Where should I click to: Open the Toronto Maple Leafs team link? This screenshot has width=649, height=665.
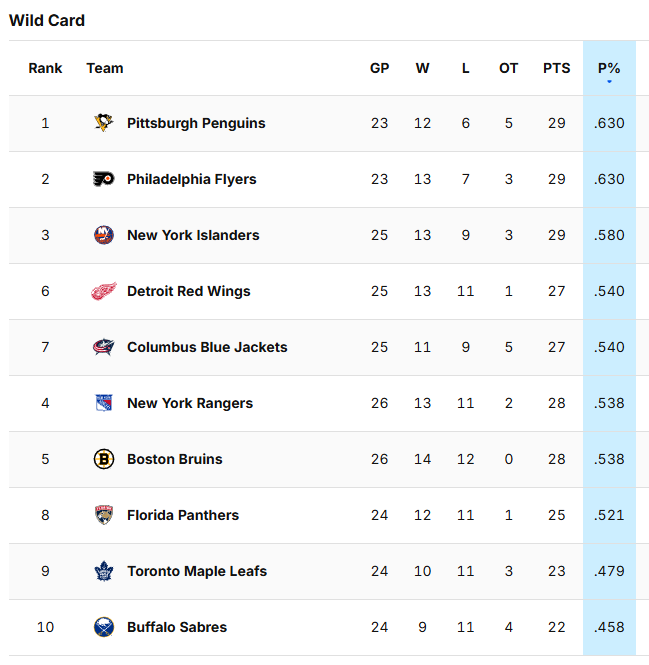[x=197, y=571]
